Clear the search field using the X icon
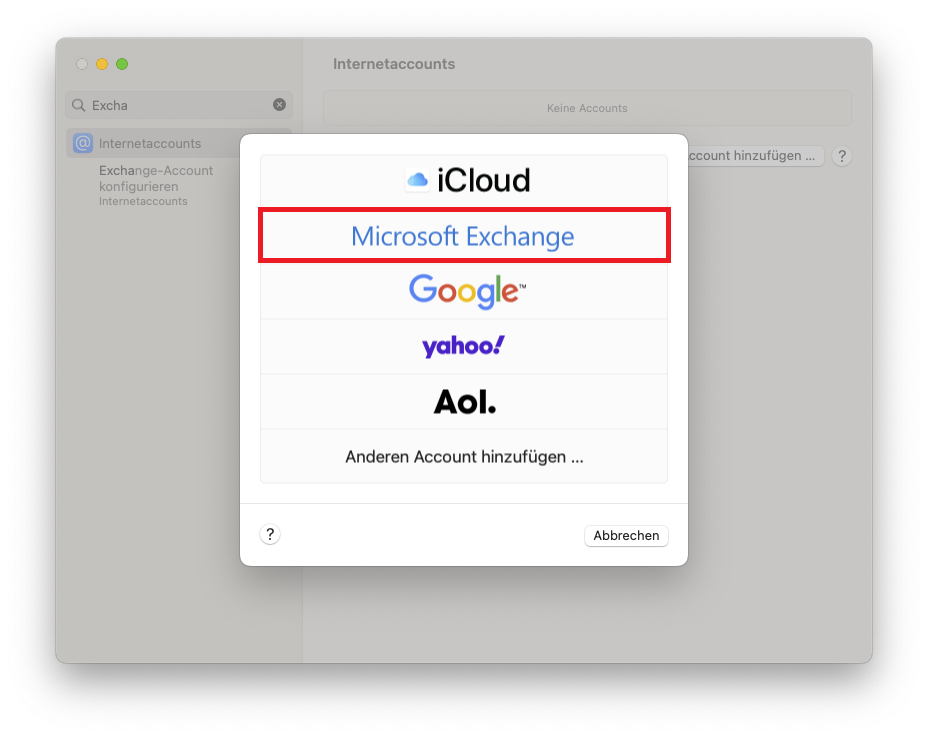Image resolution: width=928 pixels, height=737 pixels. click(279, 105)
